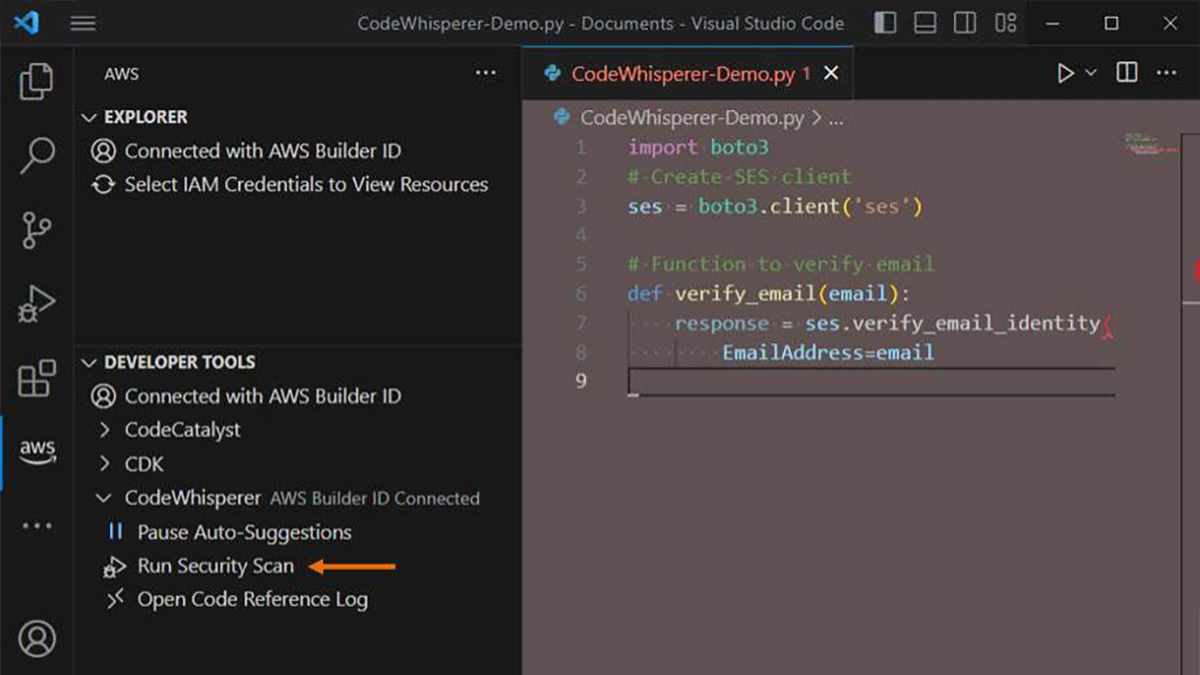Select the AWS icon in the activity bar

coord(37,452)
